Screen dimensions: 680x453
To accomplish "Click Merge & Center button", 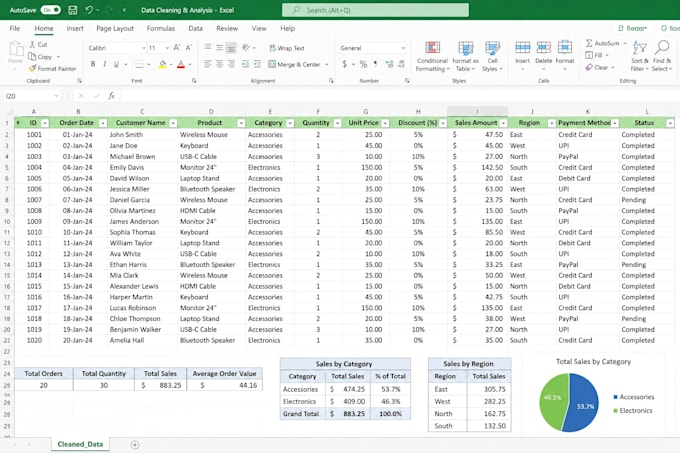I will (x=294, y=64).
